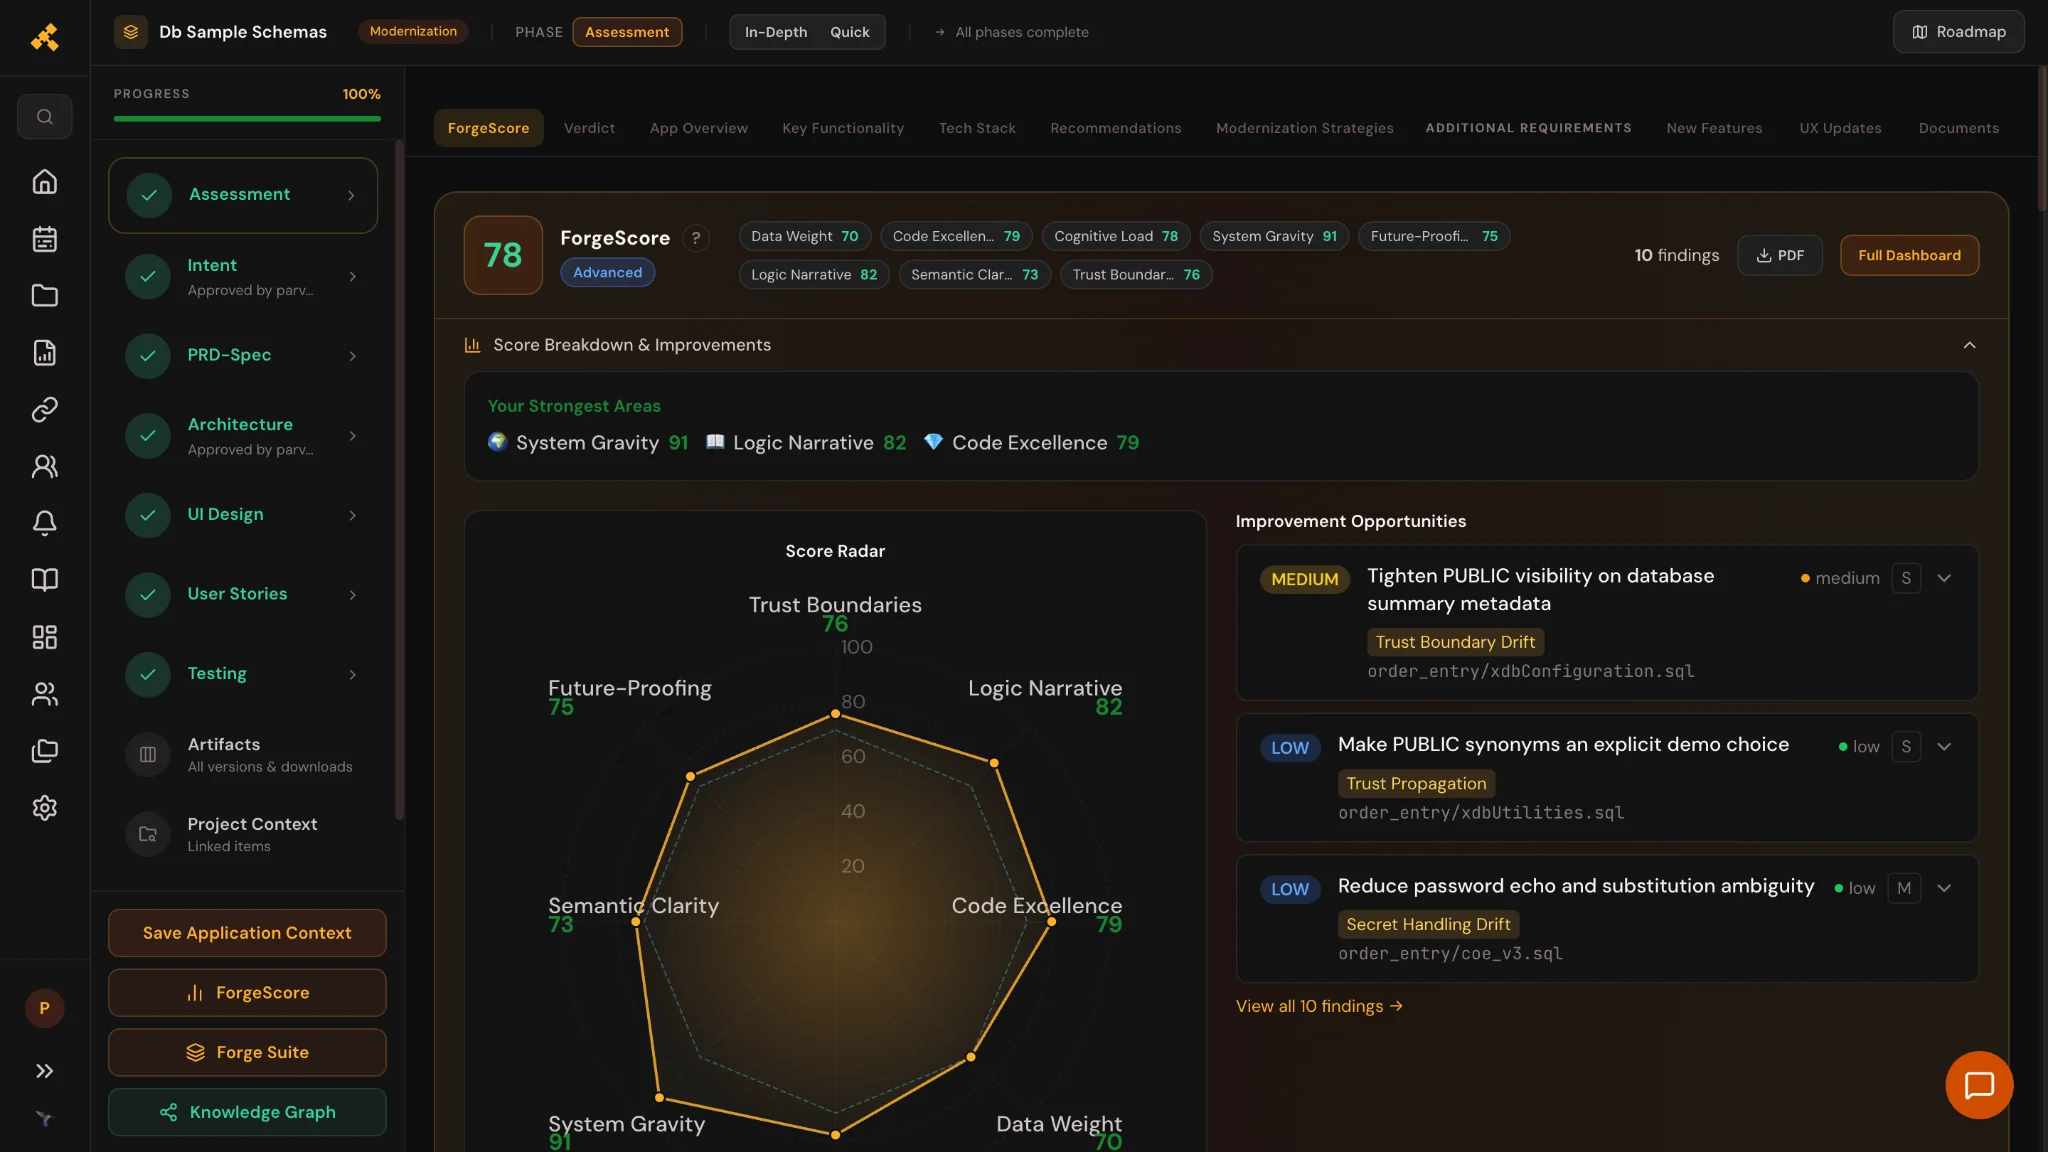The height and width of the screenshot is (1152, 2048).
Task: Open Project Context linked items
Action: [x=243, y=834]
